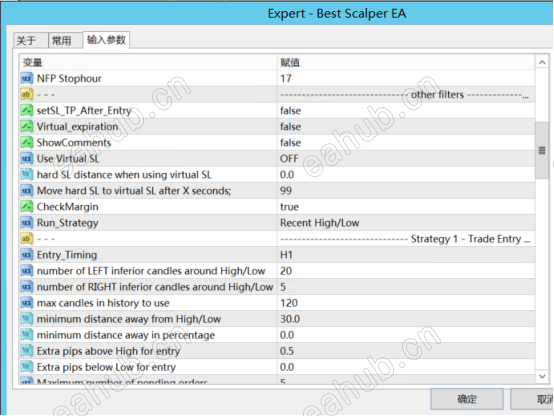Click the string icon in Strategy 1 row
This screenshot has width=554, height=416.
pyautogui.click(x=27, y=239)
